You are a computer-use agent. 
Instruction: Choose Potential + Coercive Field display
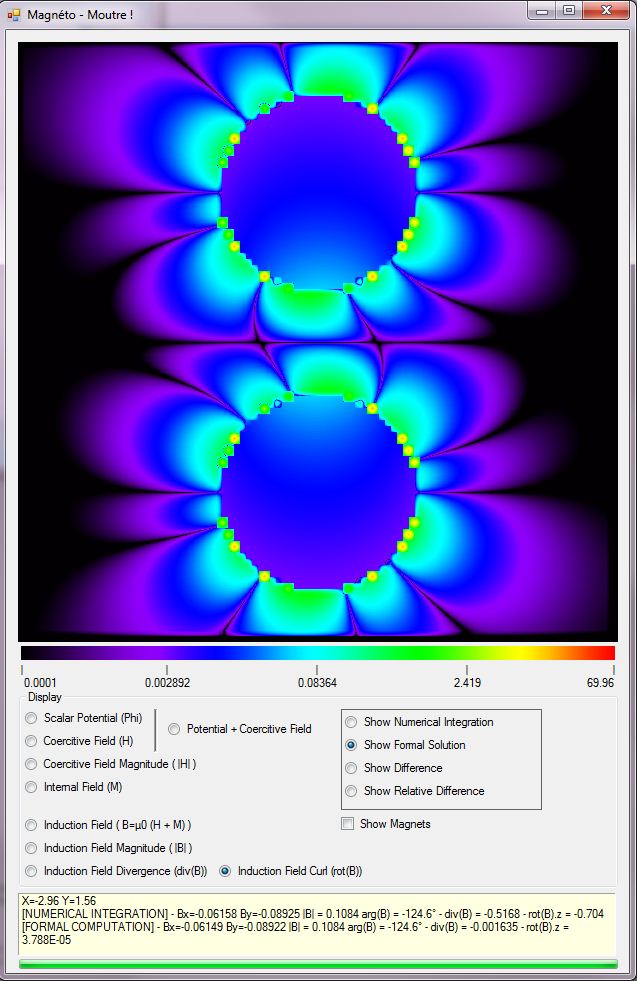(x=175, y=730)
